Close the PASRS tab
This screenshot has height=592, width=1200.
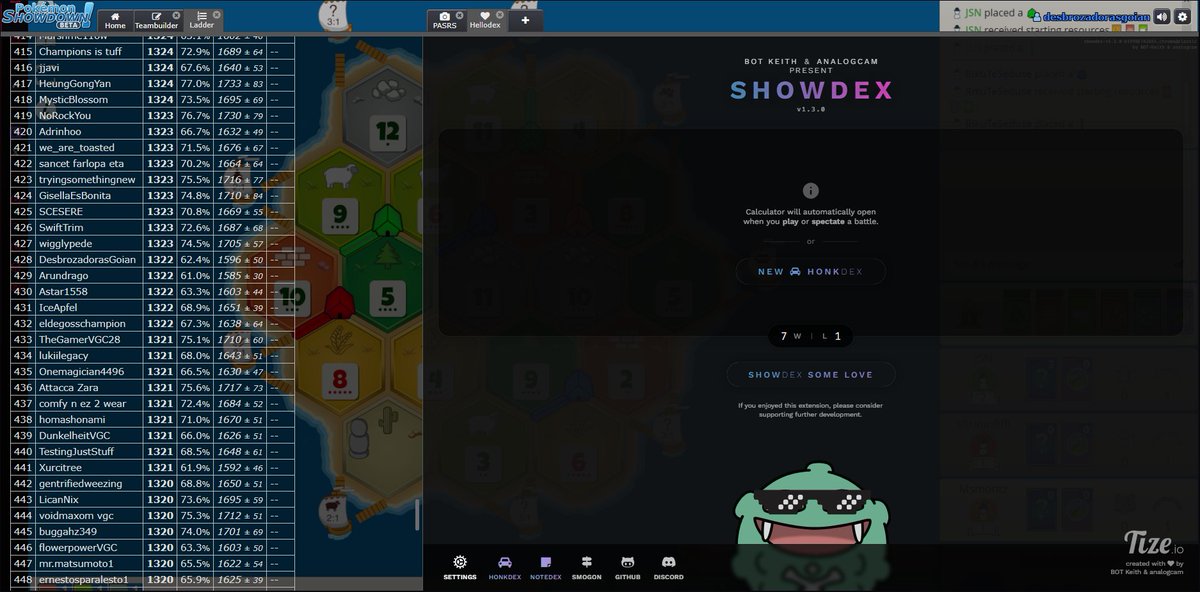[458, 15]
